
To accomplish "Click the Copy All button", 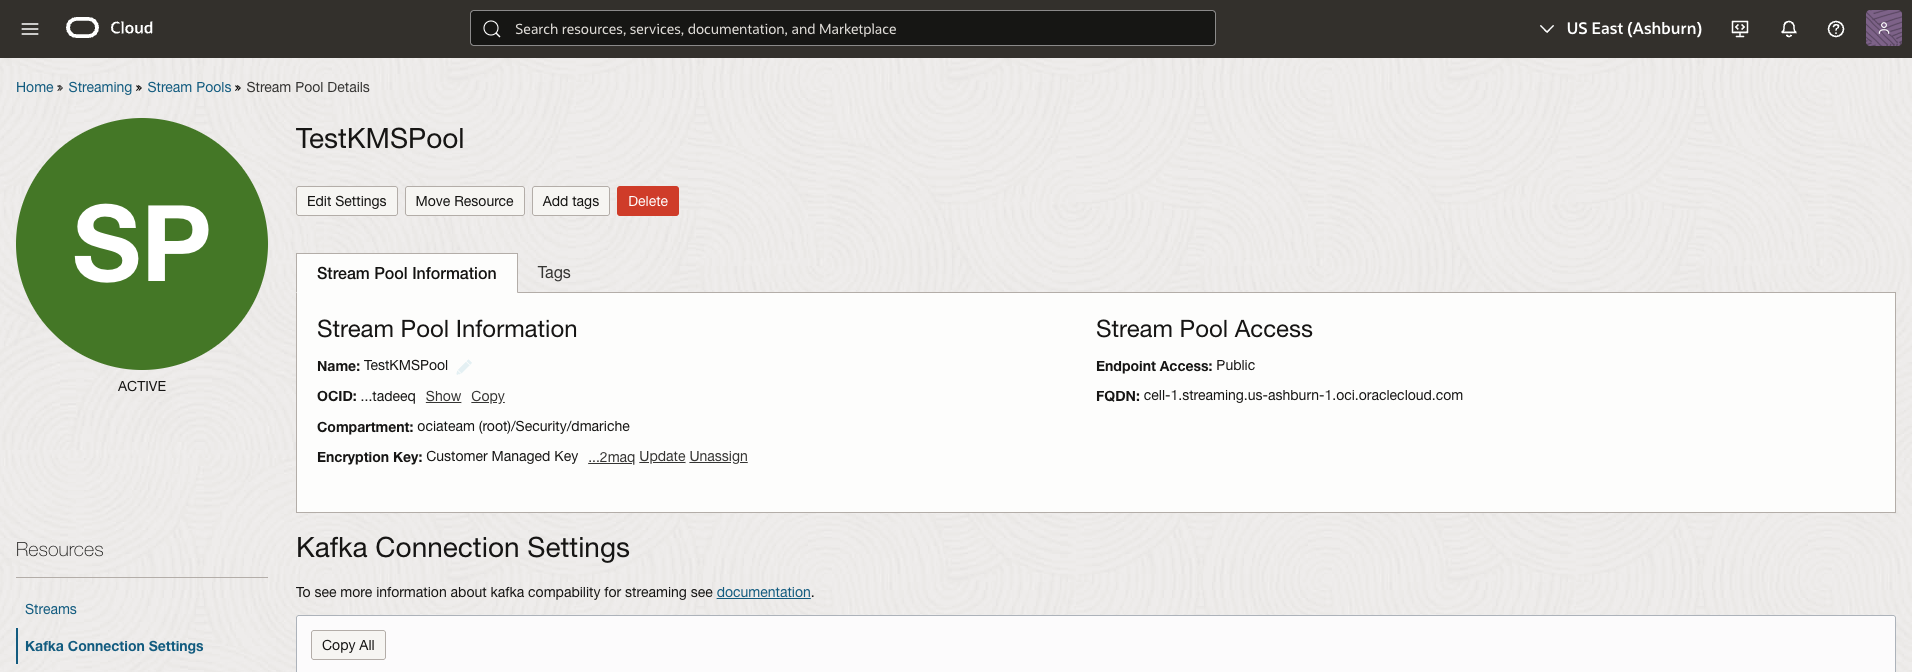I will [x=348, y=645].
